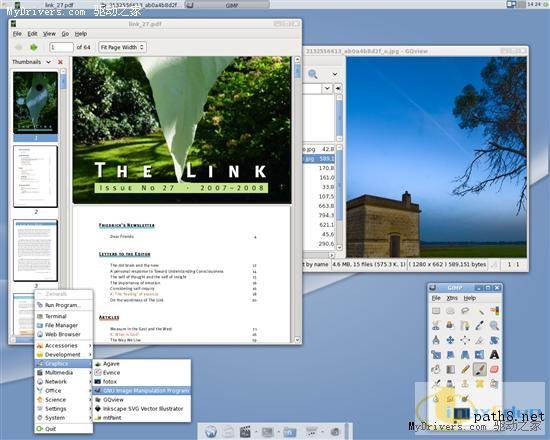This screenshot has width=550, height=440.
Task: Open the web browser globe in bottom panel
Action: click(x=211, y=432)
